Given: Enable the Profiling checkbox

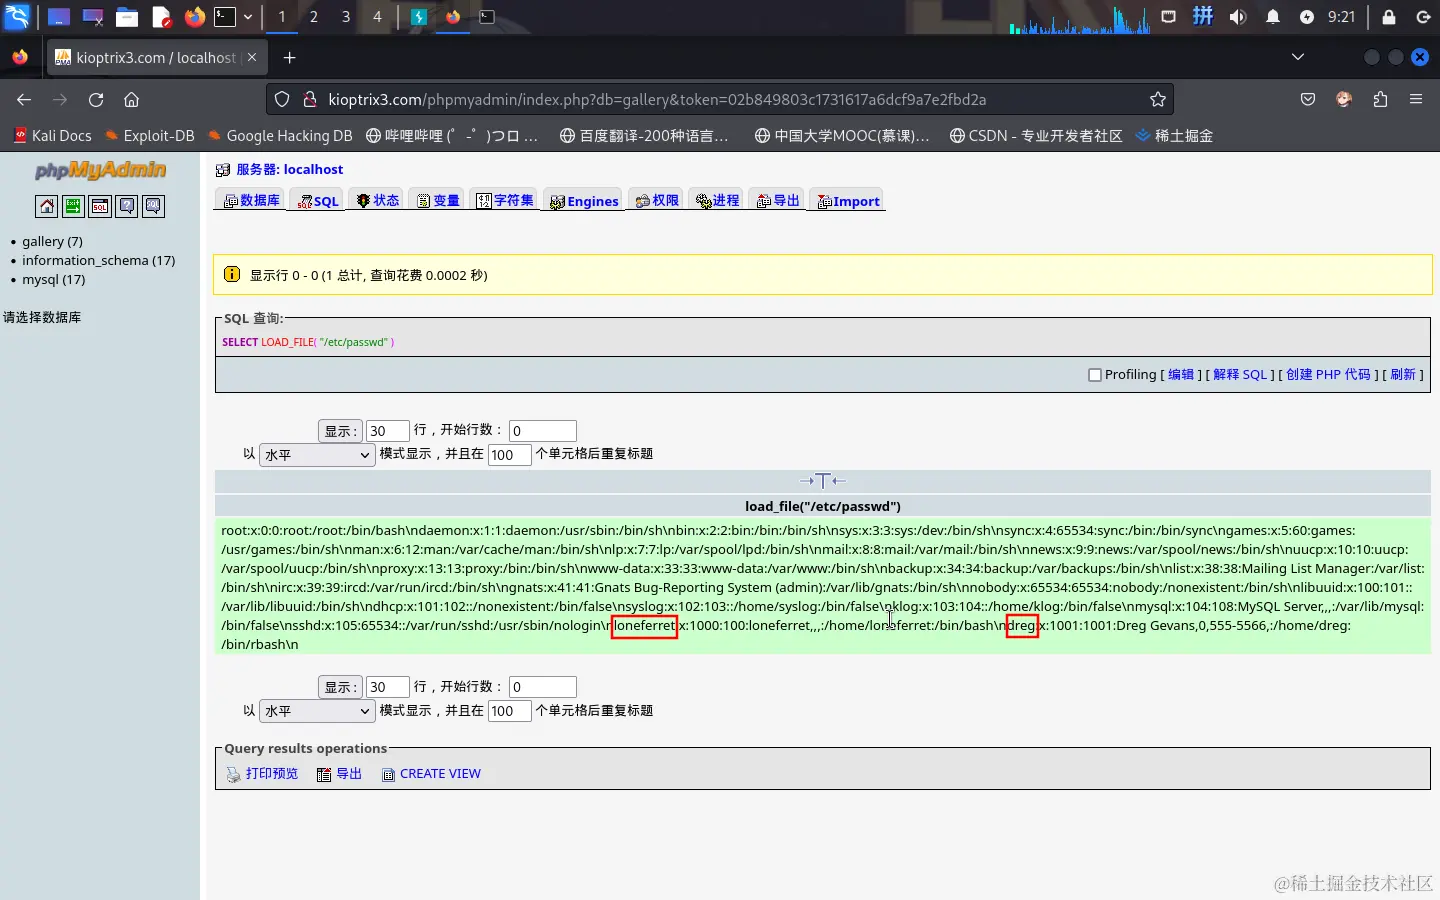Looking at the screenshot, I should pos(1094,375).
